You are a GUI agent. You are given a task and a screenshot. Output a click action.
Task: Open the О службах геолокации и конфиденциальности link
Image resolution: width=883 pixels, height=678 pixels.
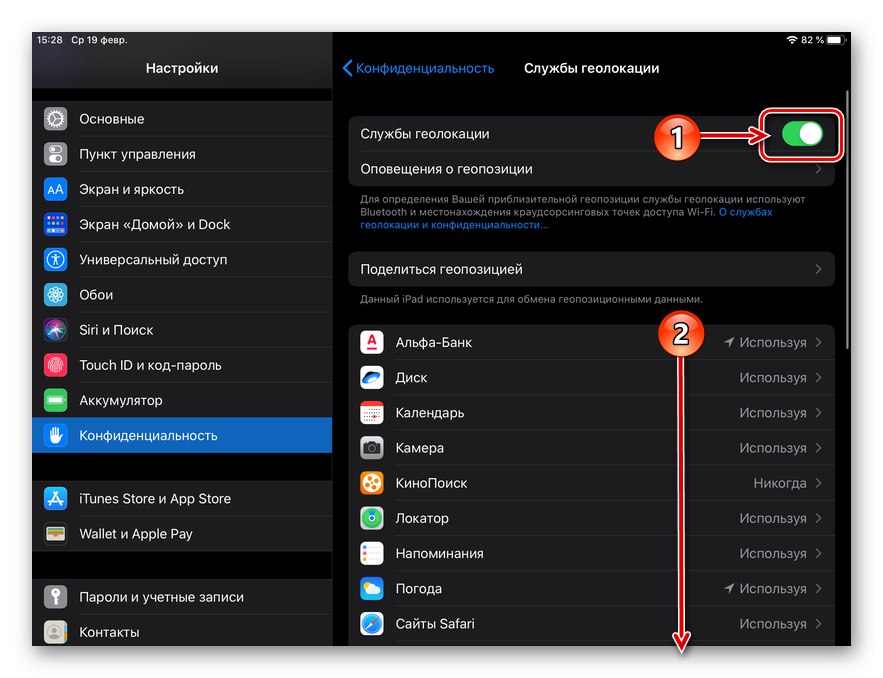click(x=566, y=218)
